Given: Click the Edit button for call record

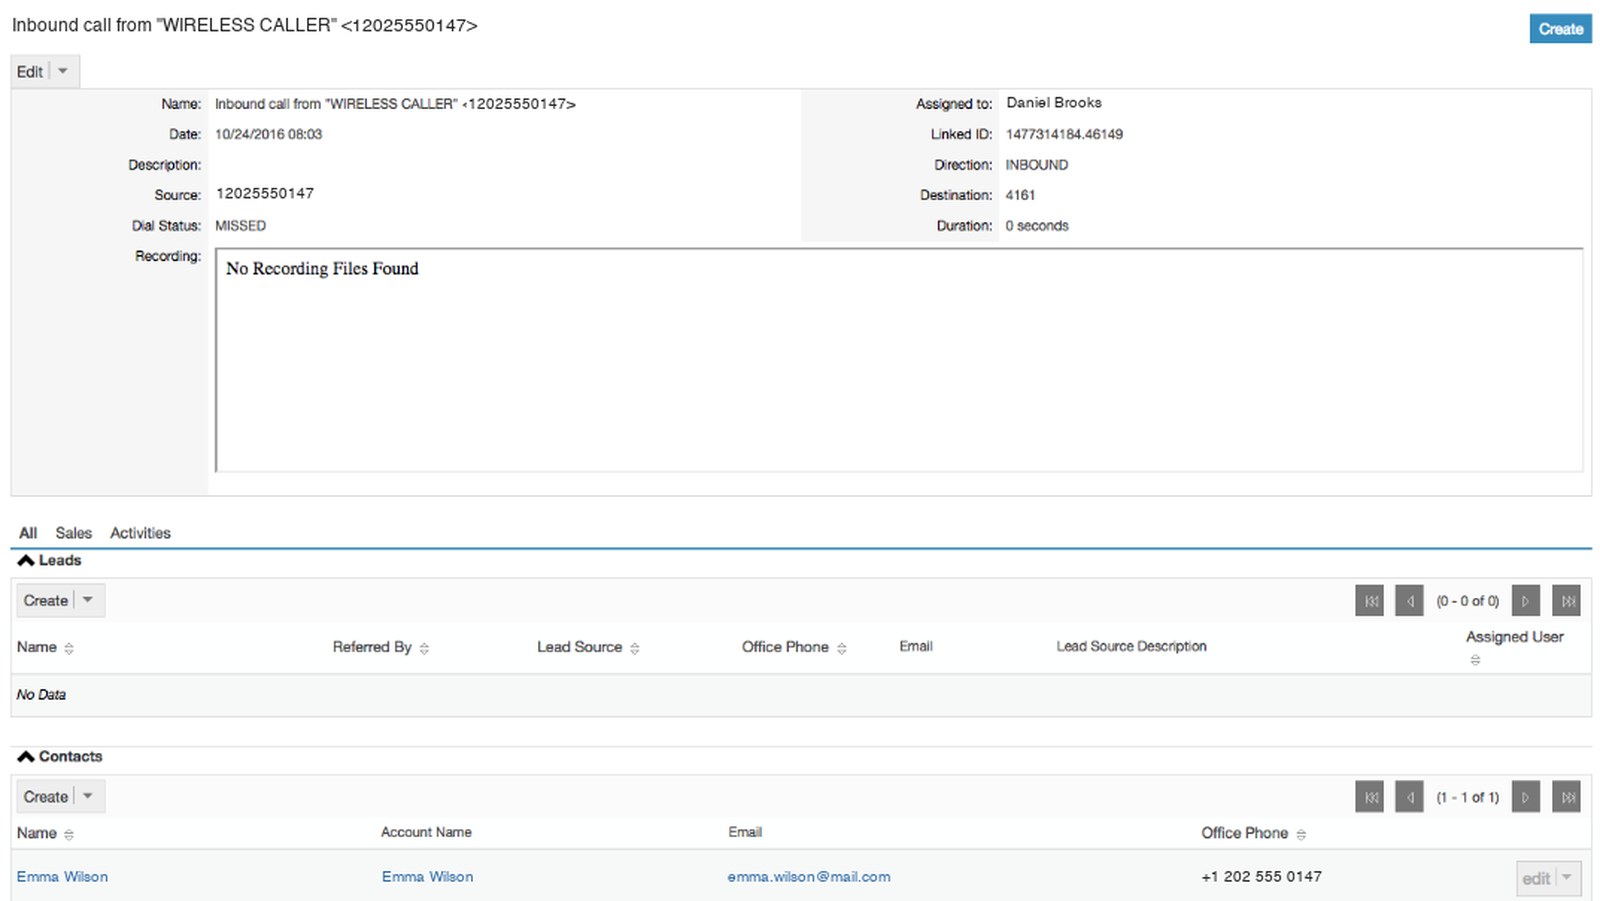Looking at the screenshot, I should pos(30,71).
